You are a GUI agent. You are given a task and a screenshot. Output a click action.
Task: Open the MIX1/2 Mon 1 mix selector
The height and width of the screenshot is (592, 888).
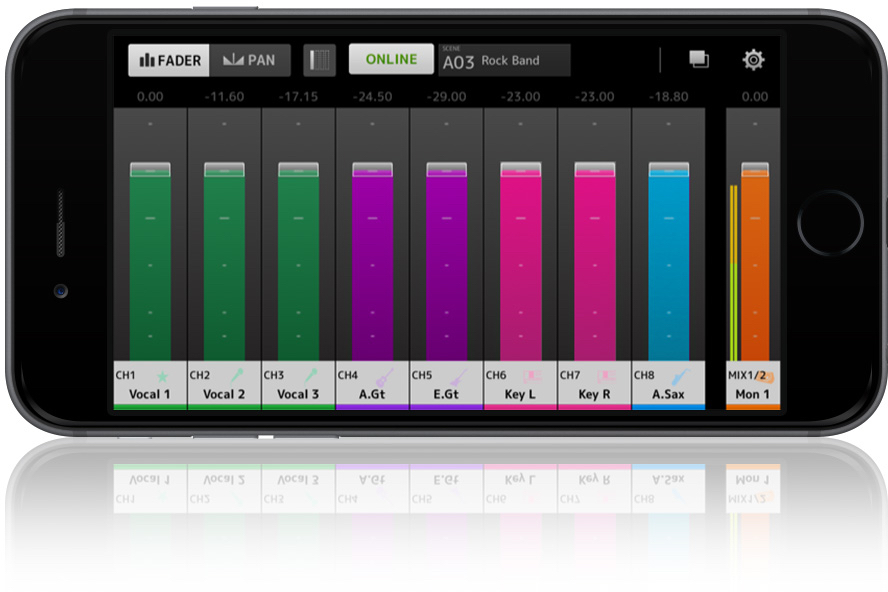coord(753,385)
